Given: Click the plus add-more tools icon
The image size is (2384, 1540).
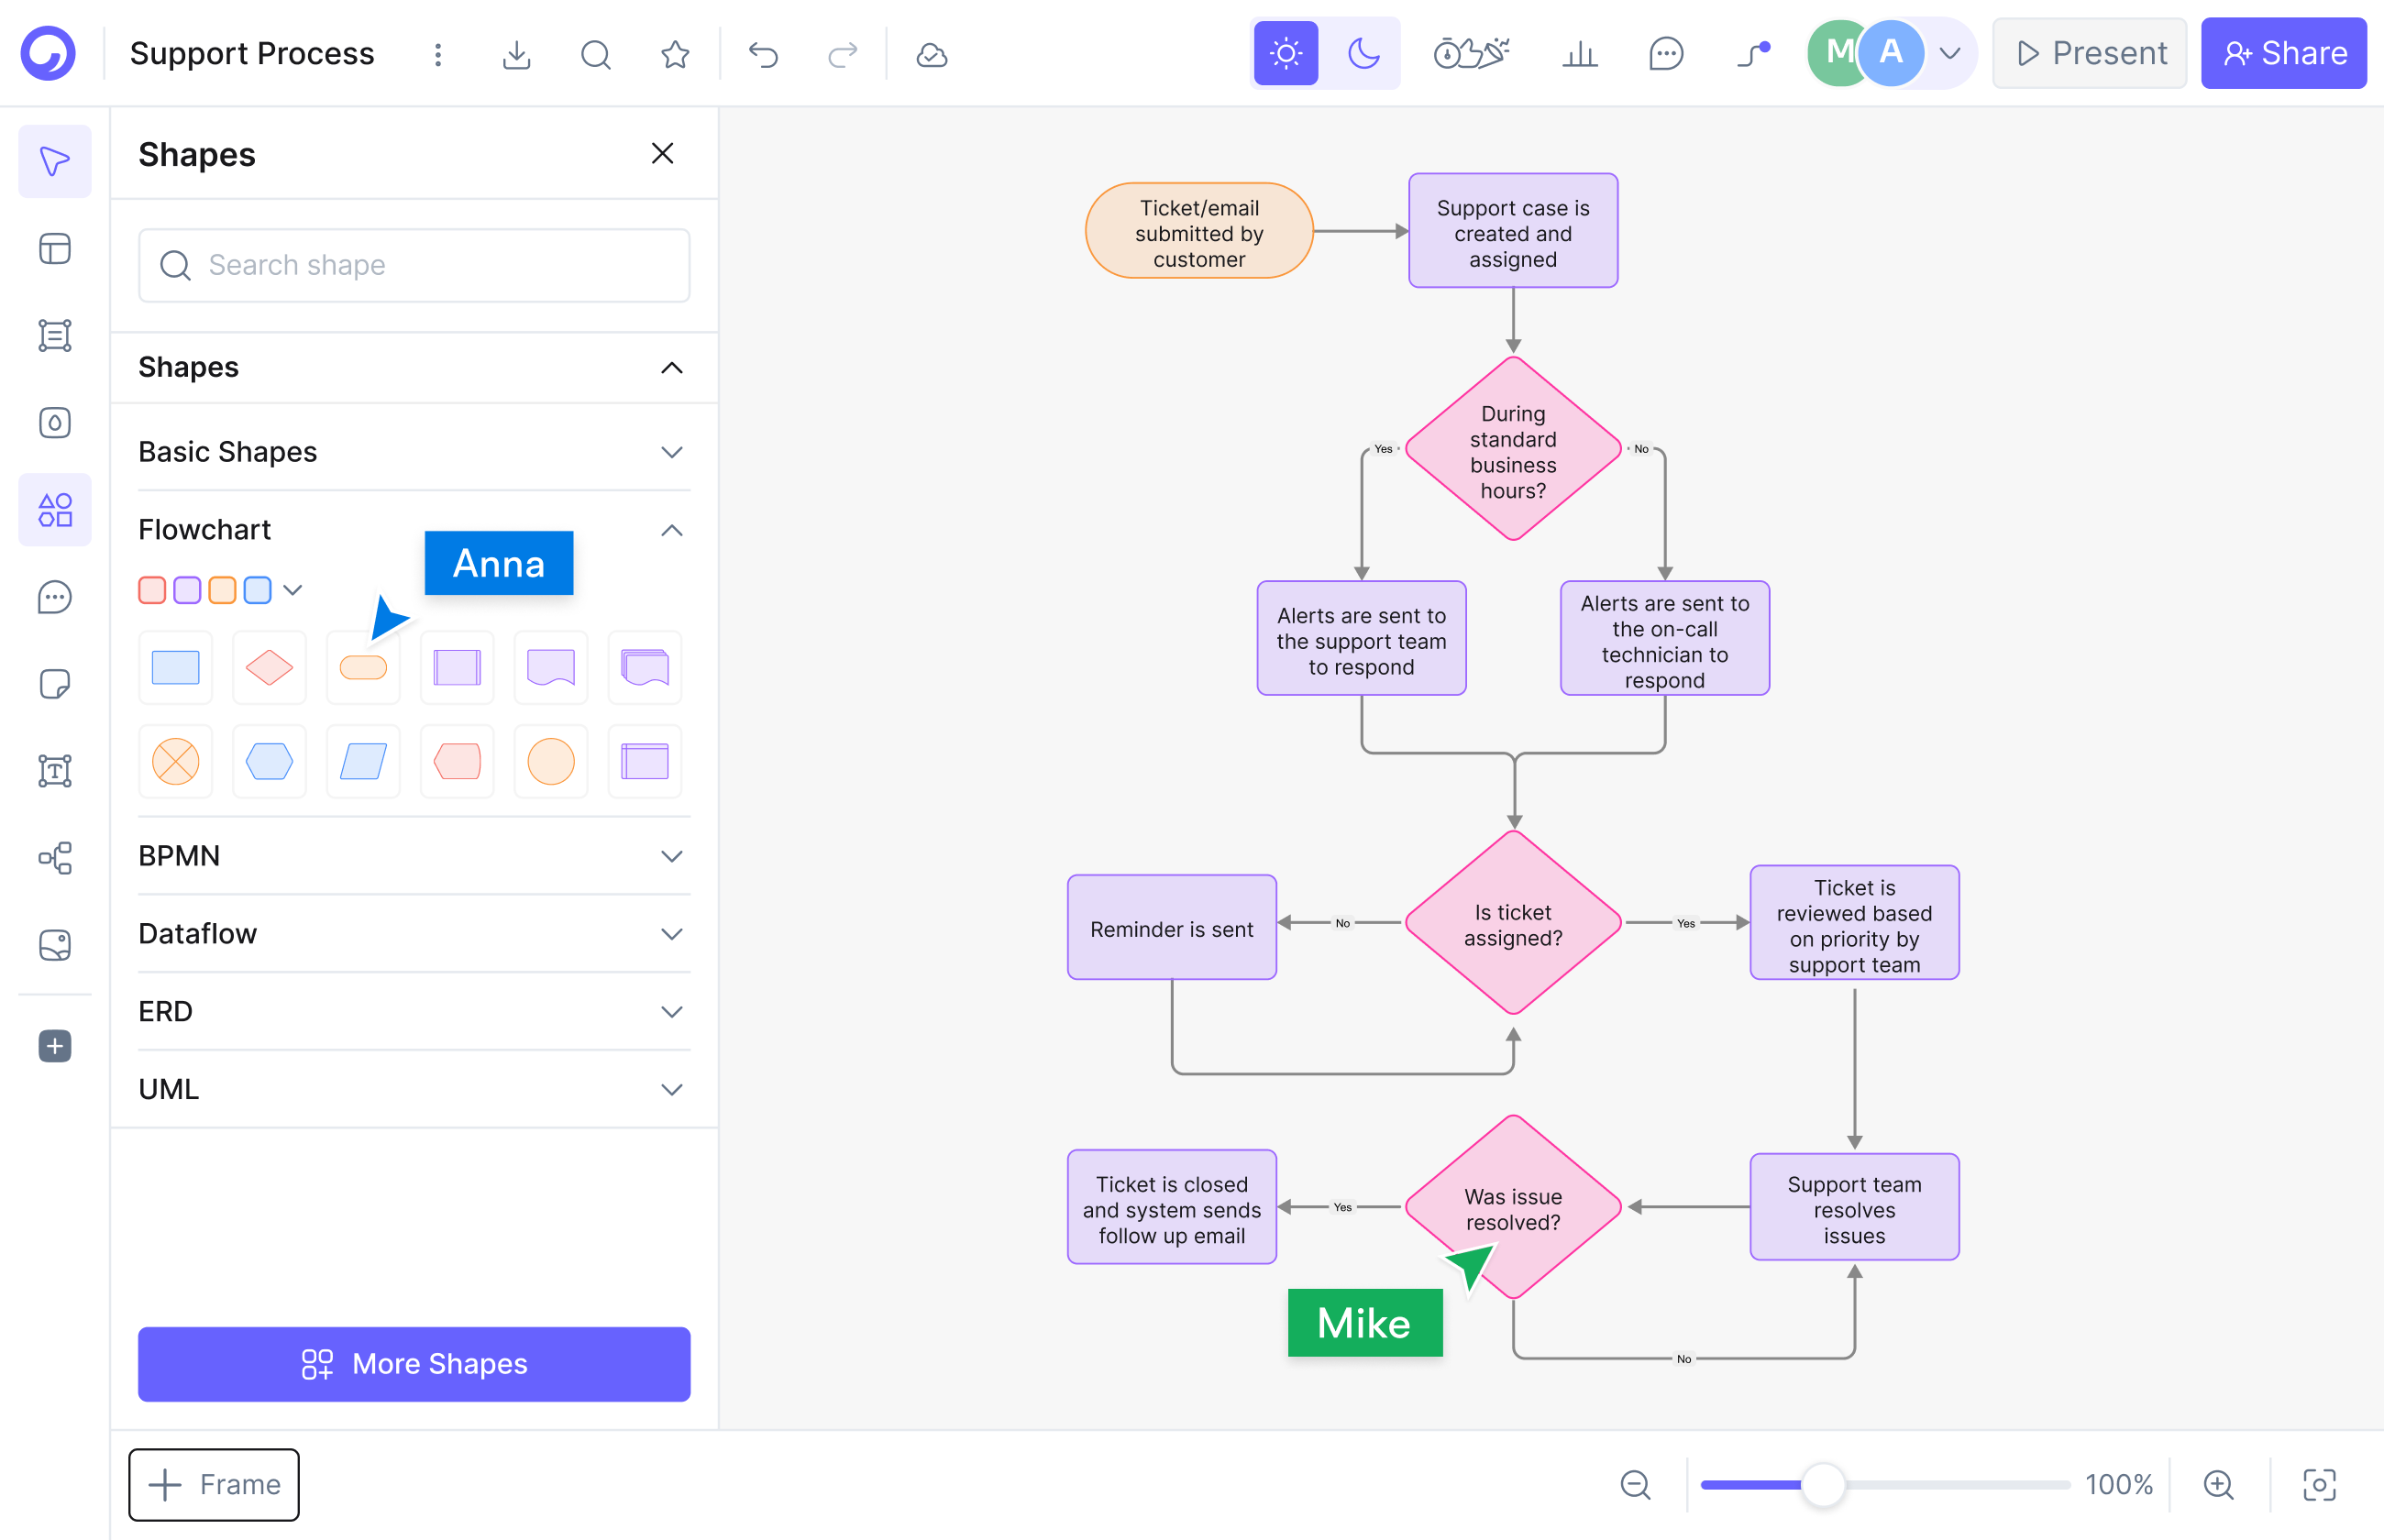Looking at the screenshot, I should pyautogui.click(x=55, y=1046).
